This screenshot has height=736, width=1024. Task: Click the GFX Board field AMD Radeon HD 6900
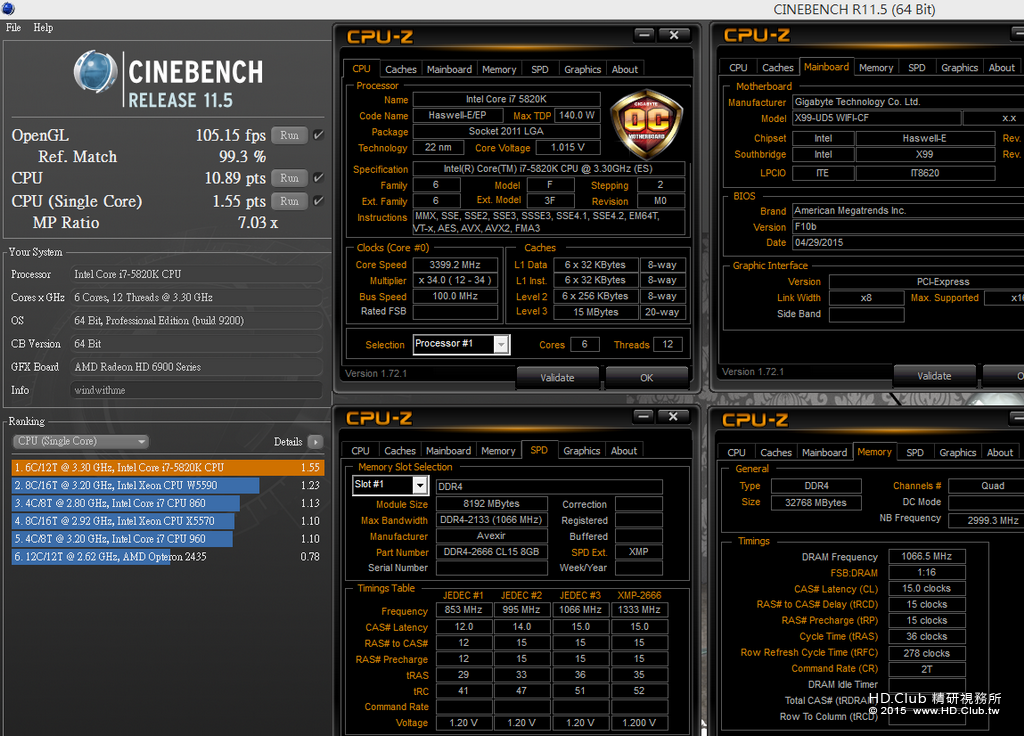197,367
